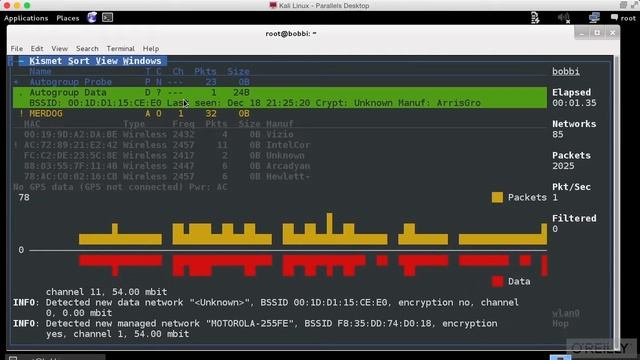Click the muted volume icon

[x=564, y=18]
